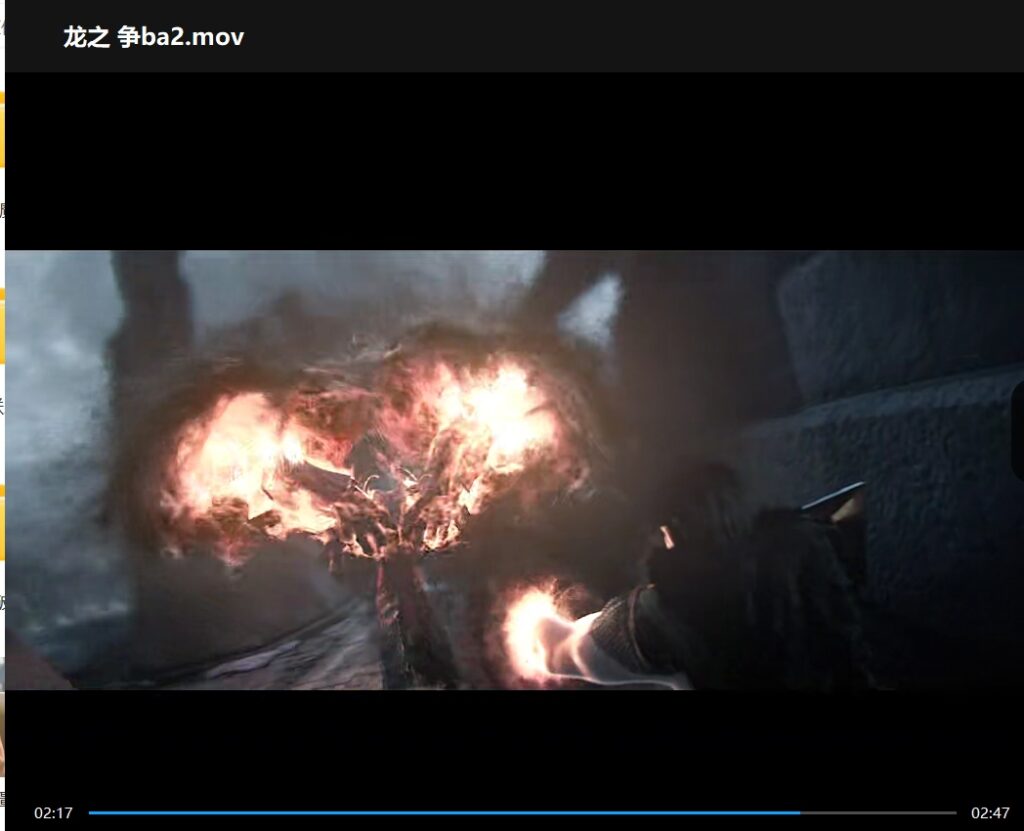Click the dark cloaked figure in the video
The width and height of the screenshot is (1024, 831).
[740, 590]
